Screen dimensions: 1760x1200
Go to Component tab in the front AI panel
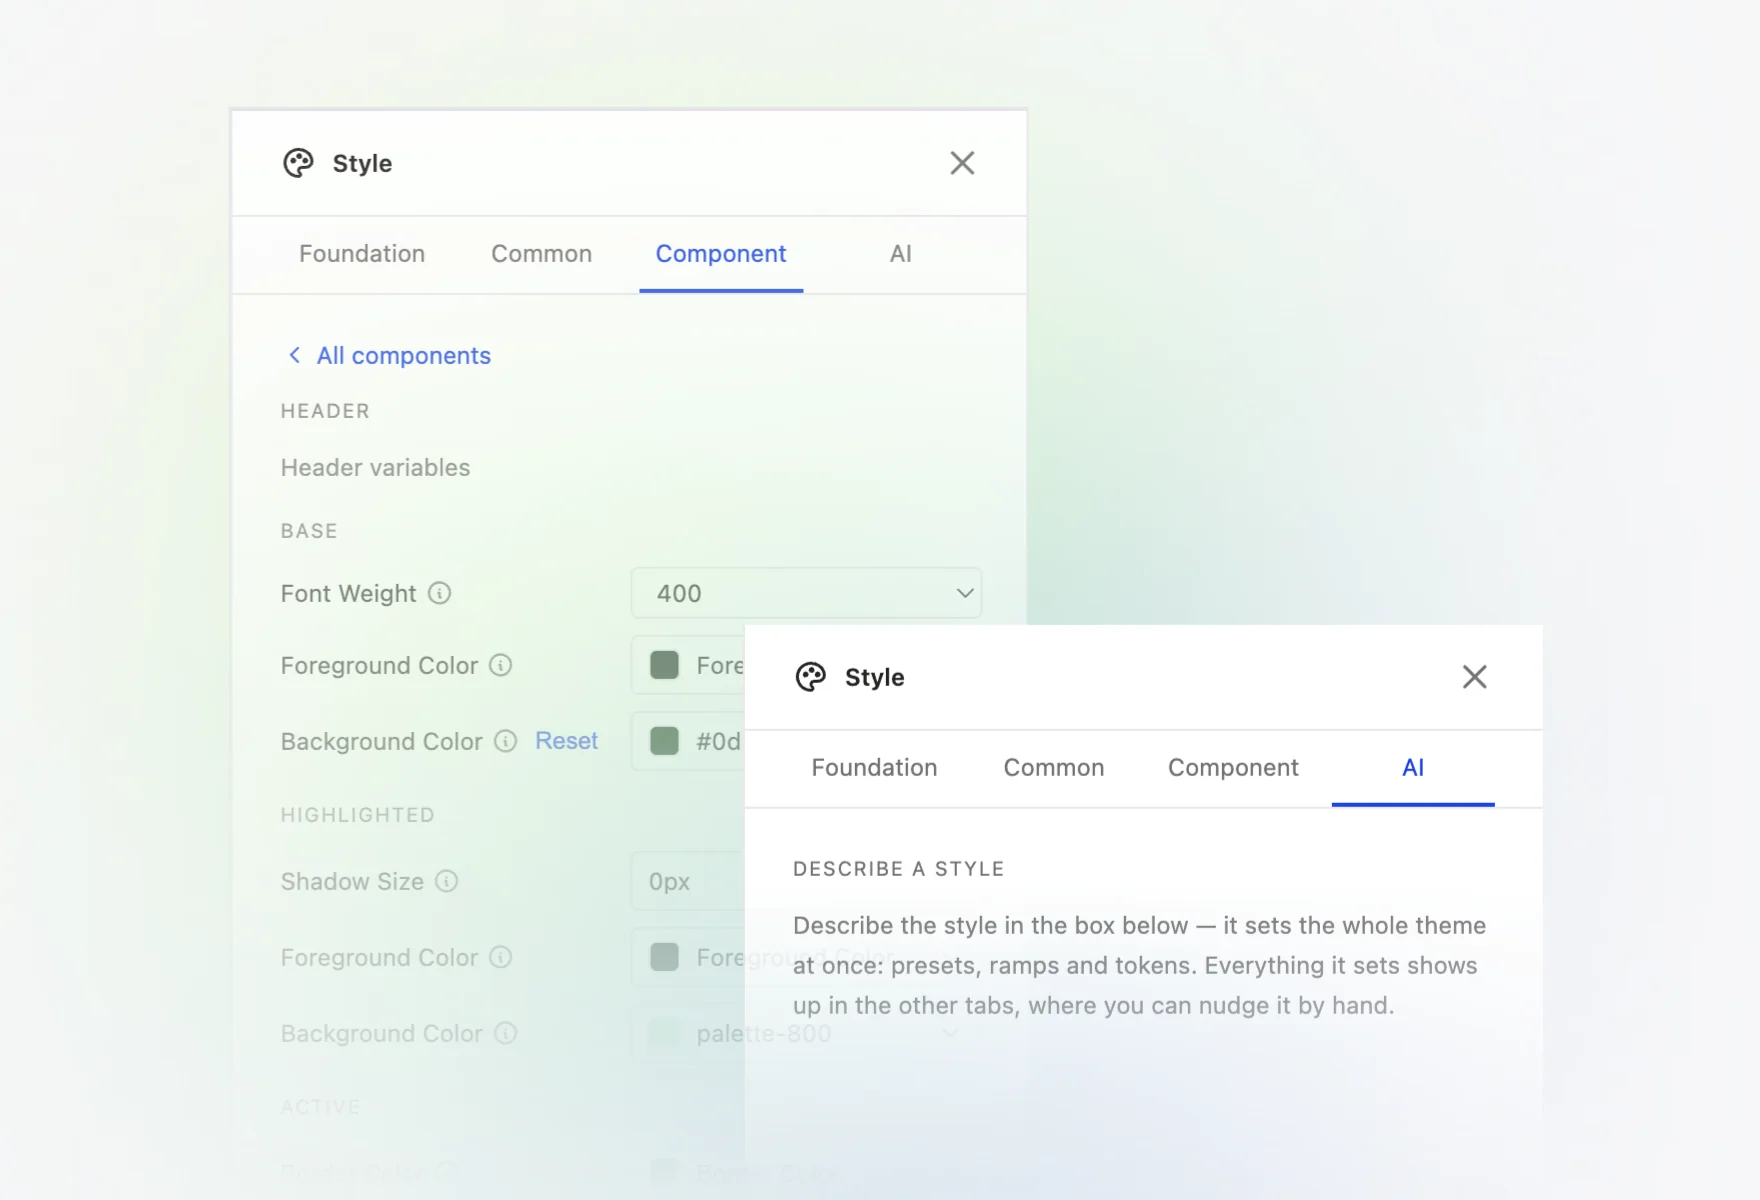pos(1233,768)
